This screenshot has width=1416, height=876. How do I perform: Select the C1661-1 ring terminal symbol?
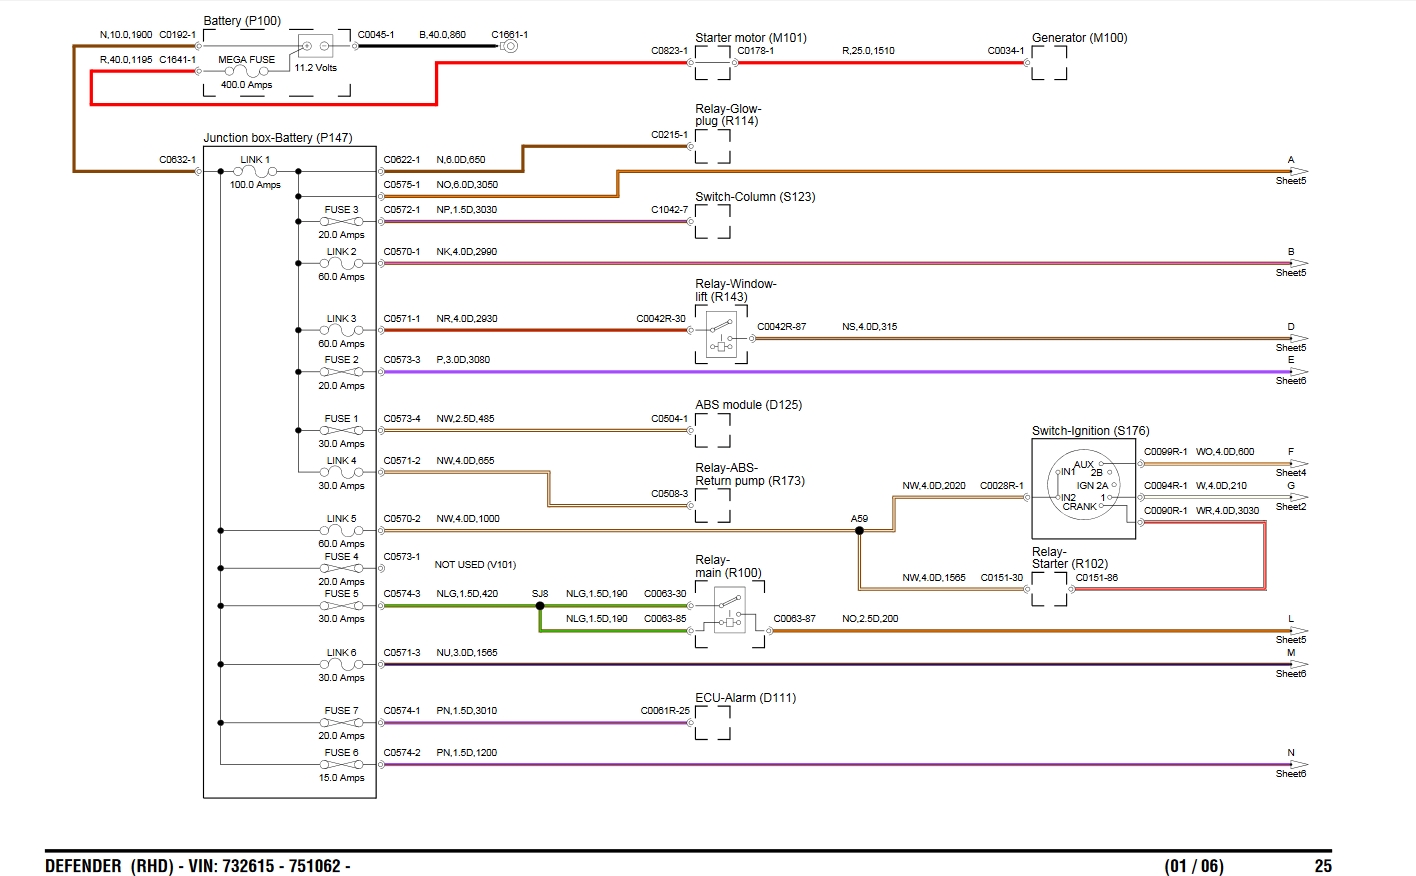click(x=509, y=46)
